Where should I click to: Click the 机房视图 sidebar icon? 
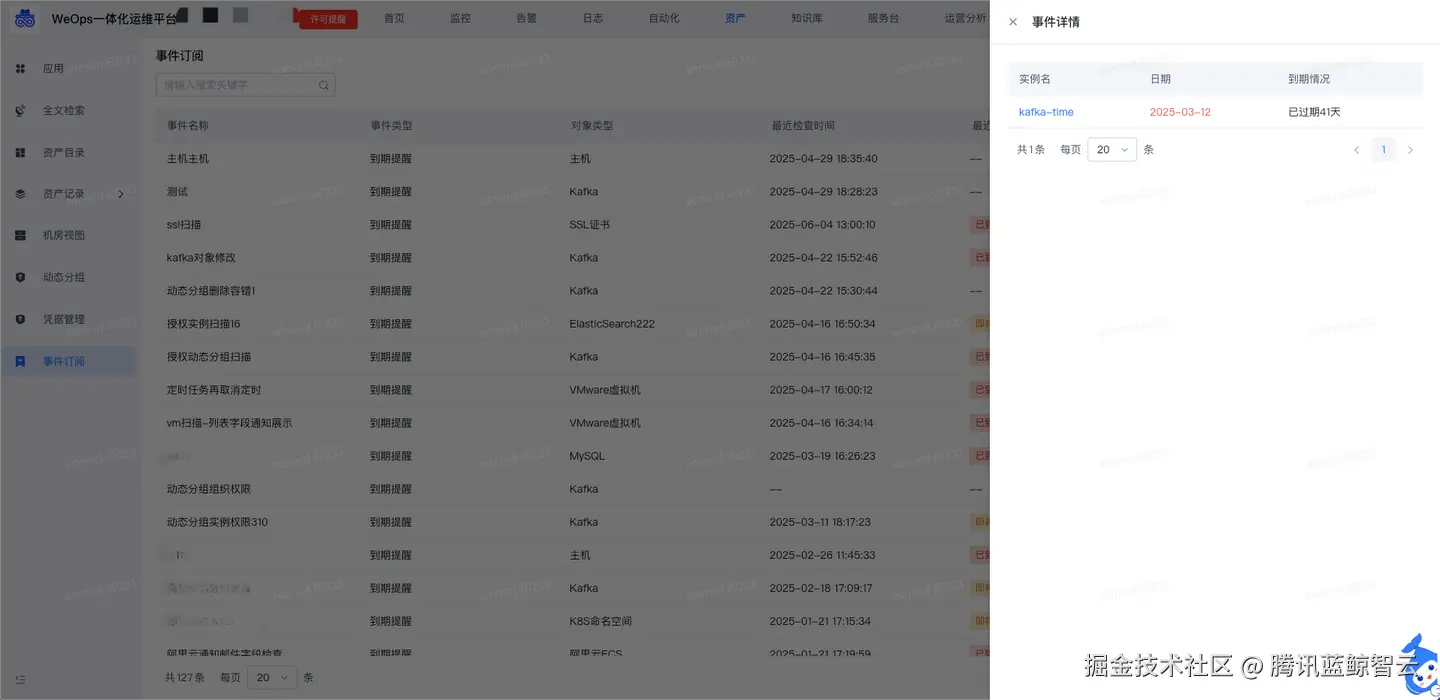[20, 236]
